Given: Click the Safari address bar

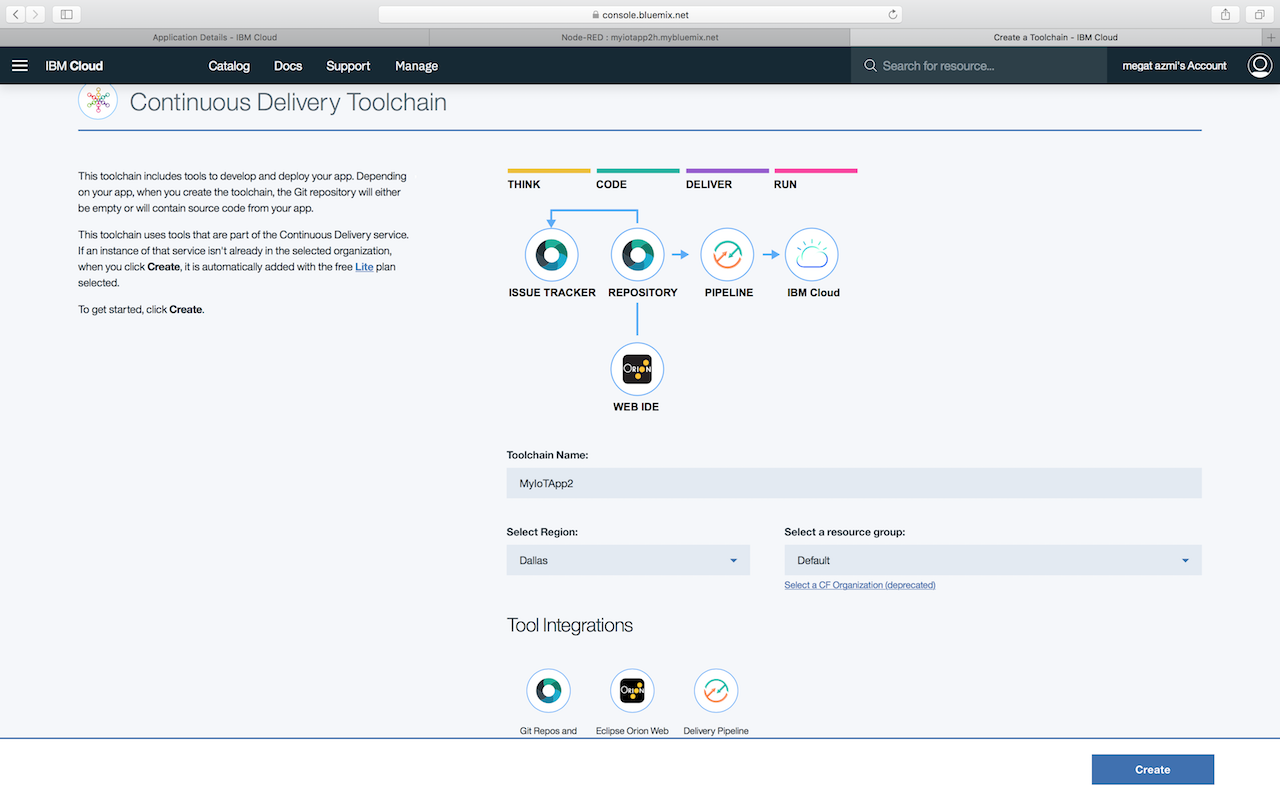Looking at the screenshot, I should tap(640, 15).
